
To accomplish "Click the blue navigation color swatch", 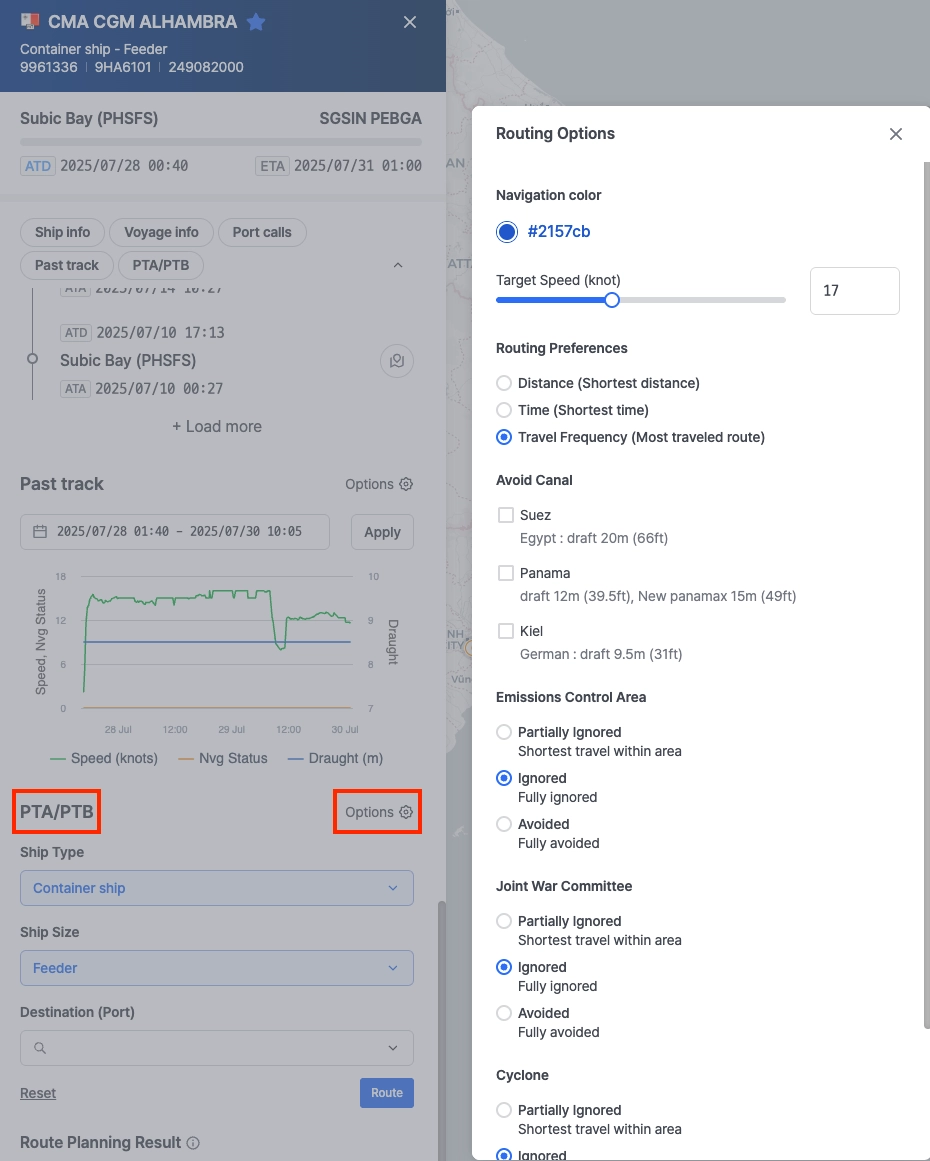I will pos(507,232).
